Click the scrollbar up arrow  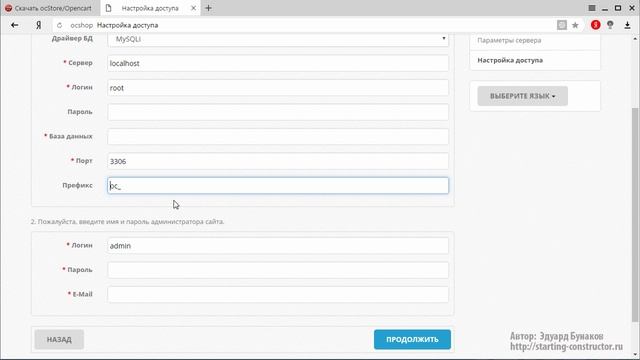click(x=635, y=39)
